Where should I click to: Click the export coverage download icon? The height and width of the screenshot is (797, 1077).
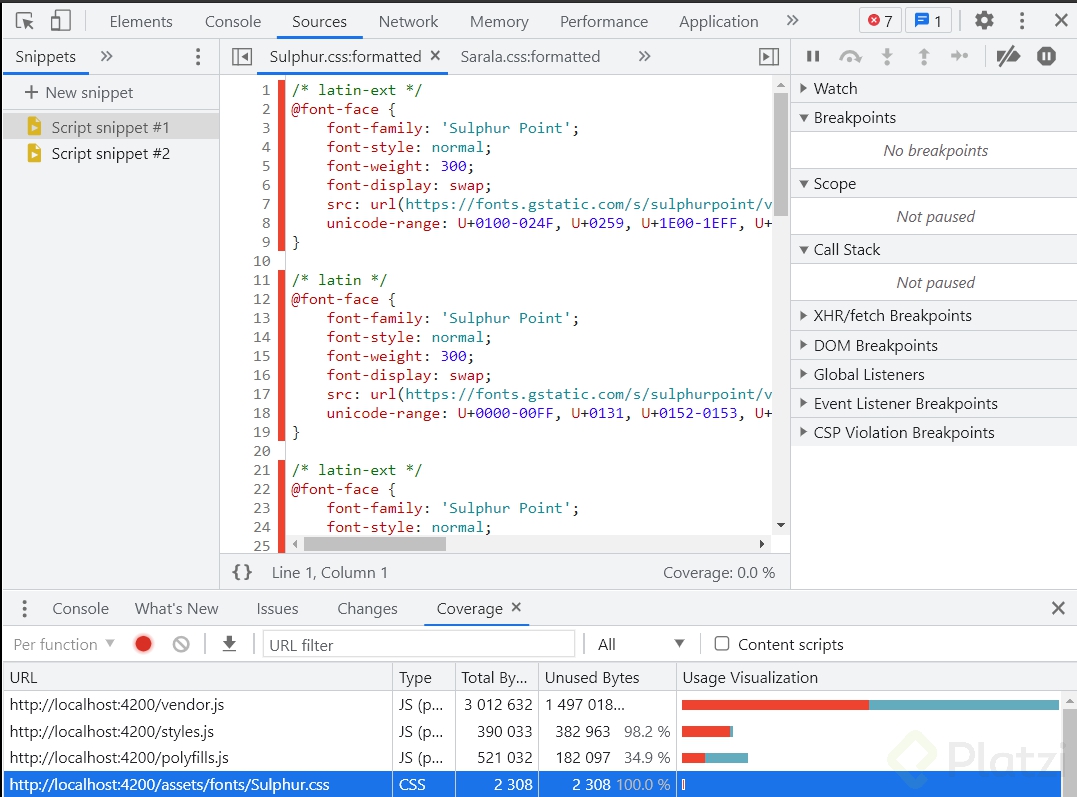pyautogui.click(x=229, y=644)
